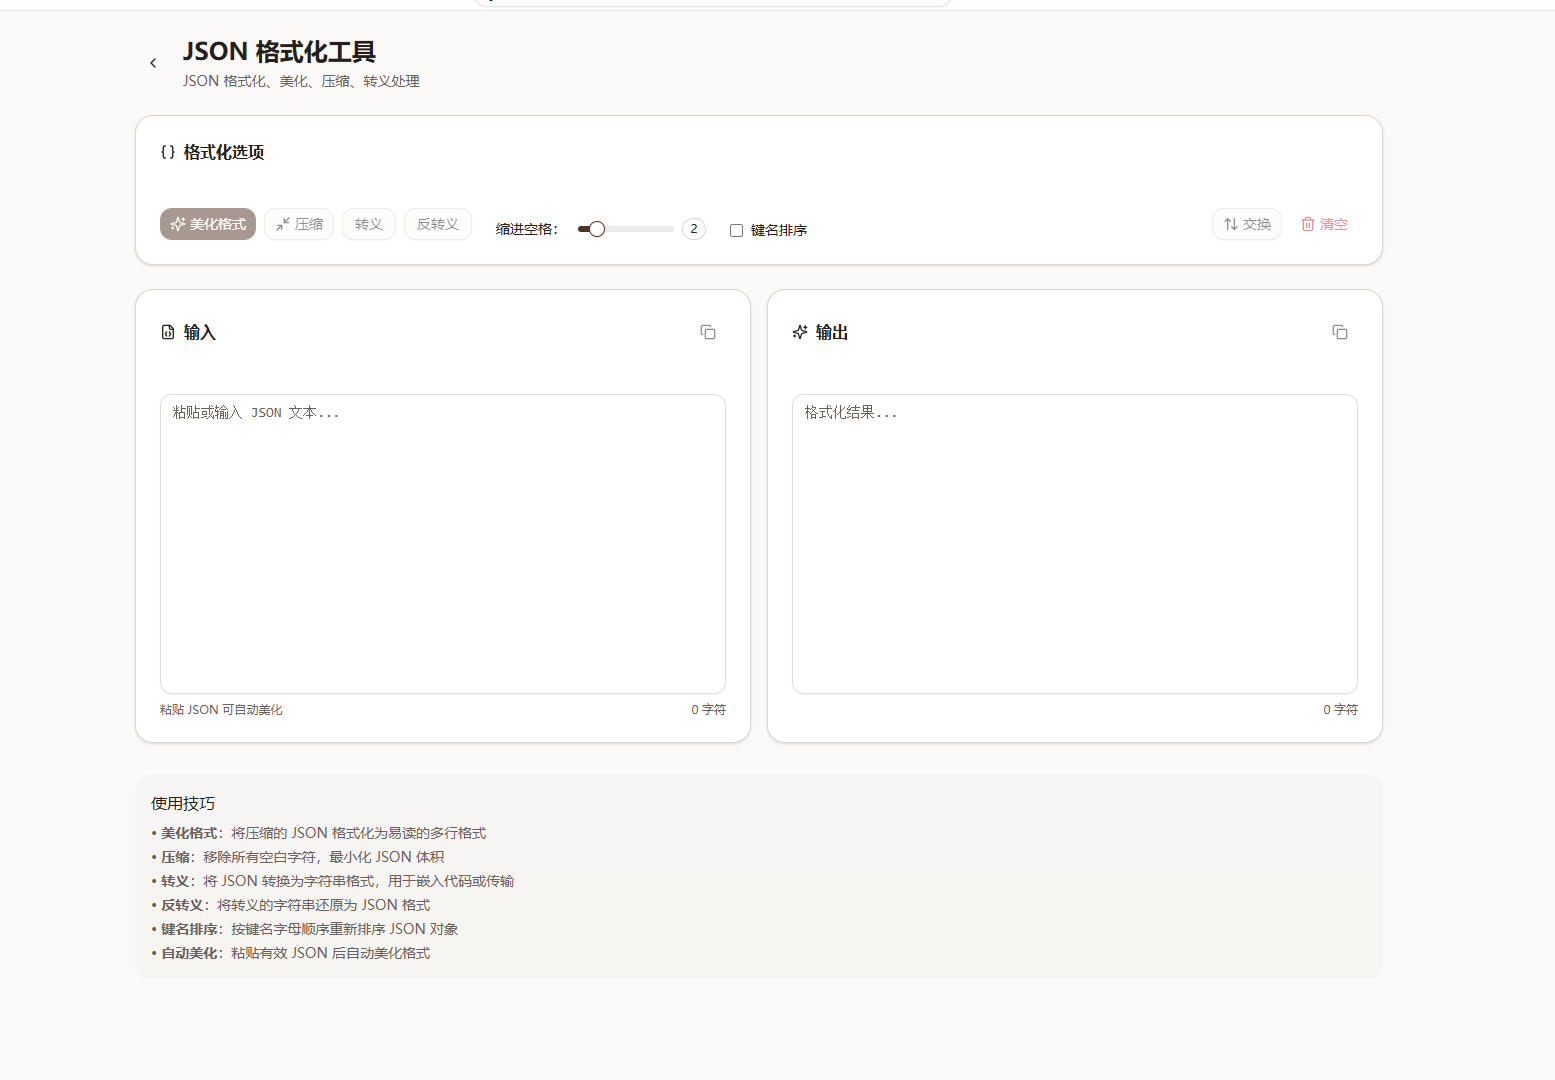Click the 使用技巧 heading
The image size is (1555, 1080).
(183, 803)
